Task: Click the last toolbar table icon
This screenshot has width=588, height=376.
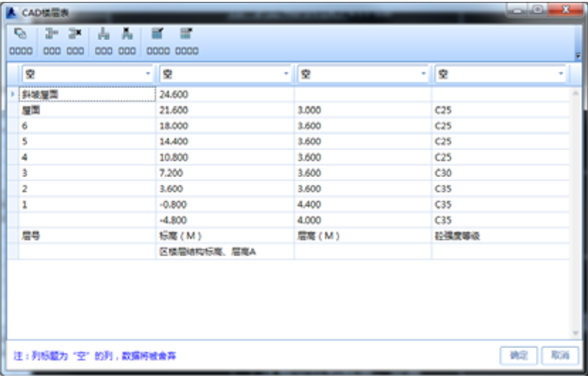Action: tap(186, 34)
